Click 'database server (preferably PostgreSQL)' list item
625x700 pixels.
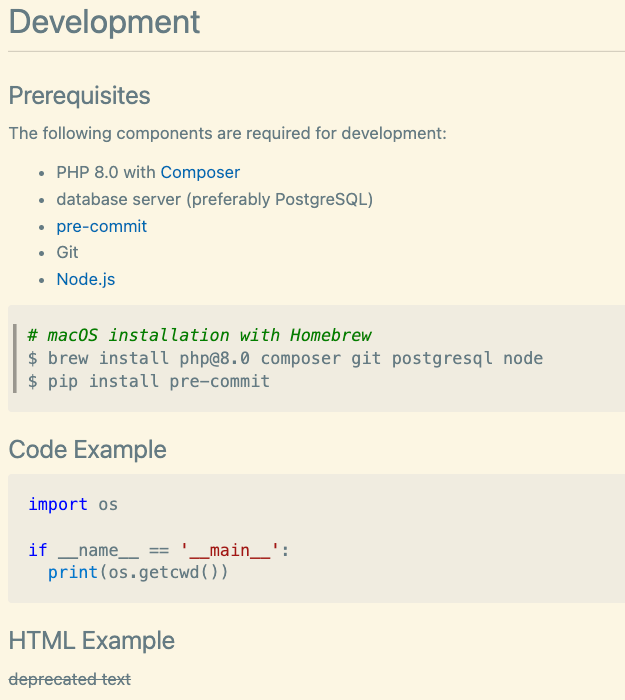[x=214, y=200]
